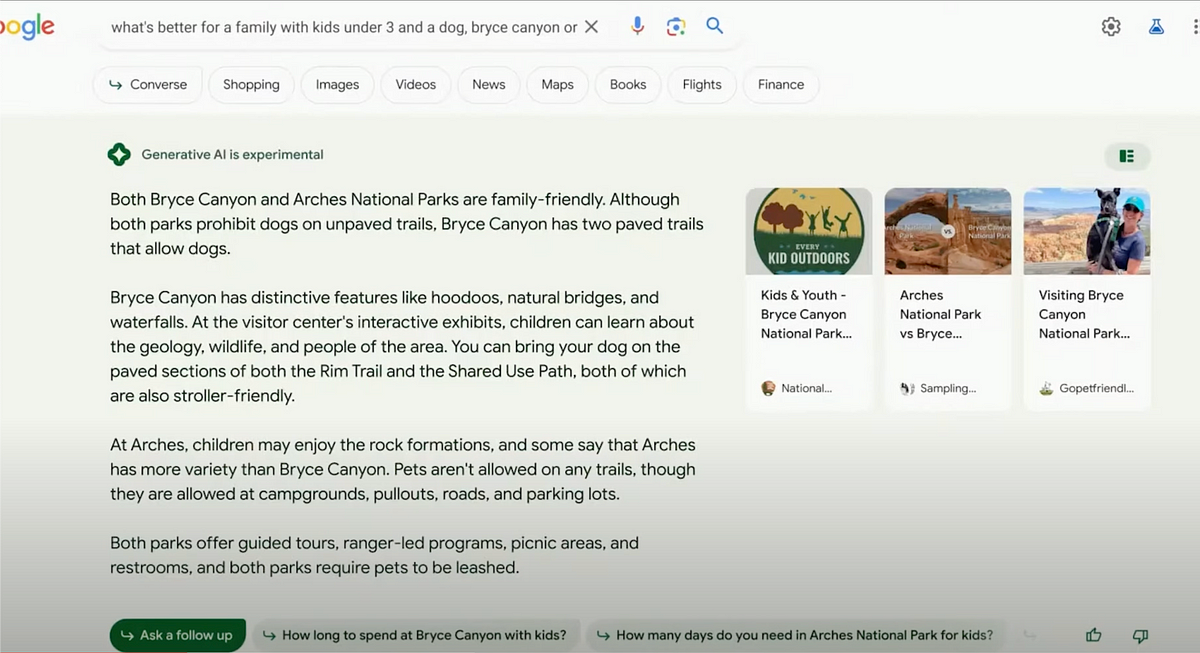1200x653 pixels.
Task: Open Search Labs flask icon
Action: tap(1156, 27)
